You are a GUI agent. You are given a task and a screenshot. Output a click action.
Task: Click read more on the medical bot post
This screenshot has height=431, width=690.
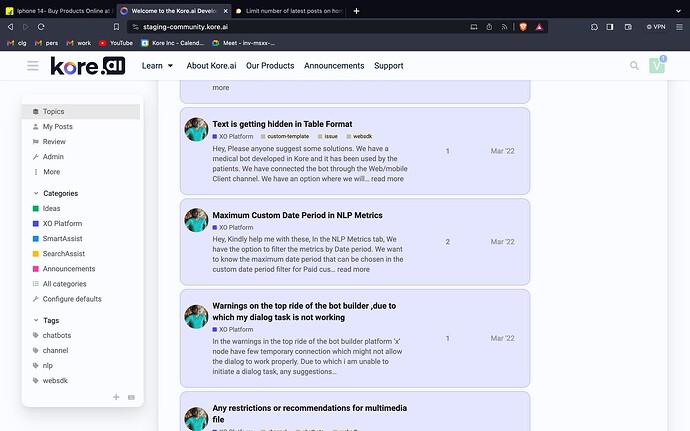(x=387, y=179)
